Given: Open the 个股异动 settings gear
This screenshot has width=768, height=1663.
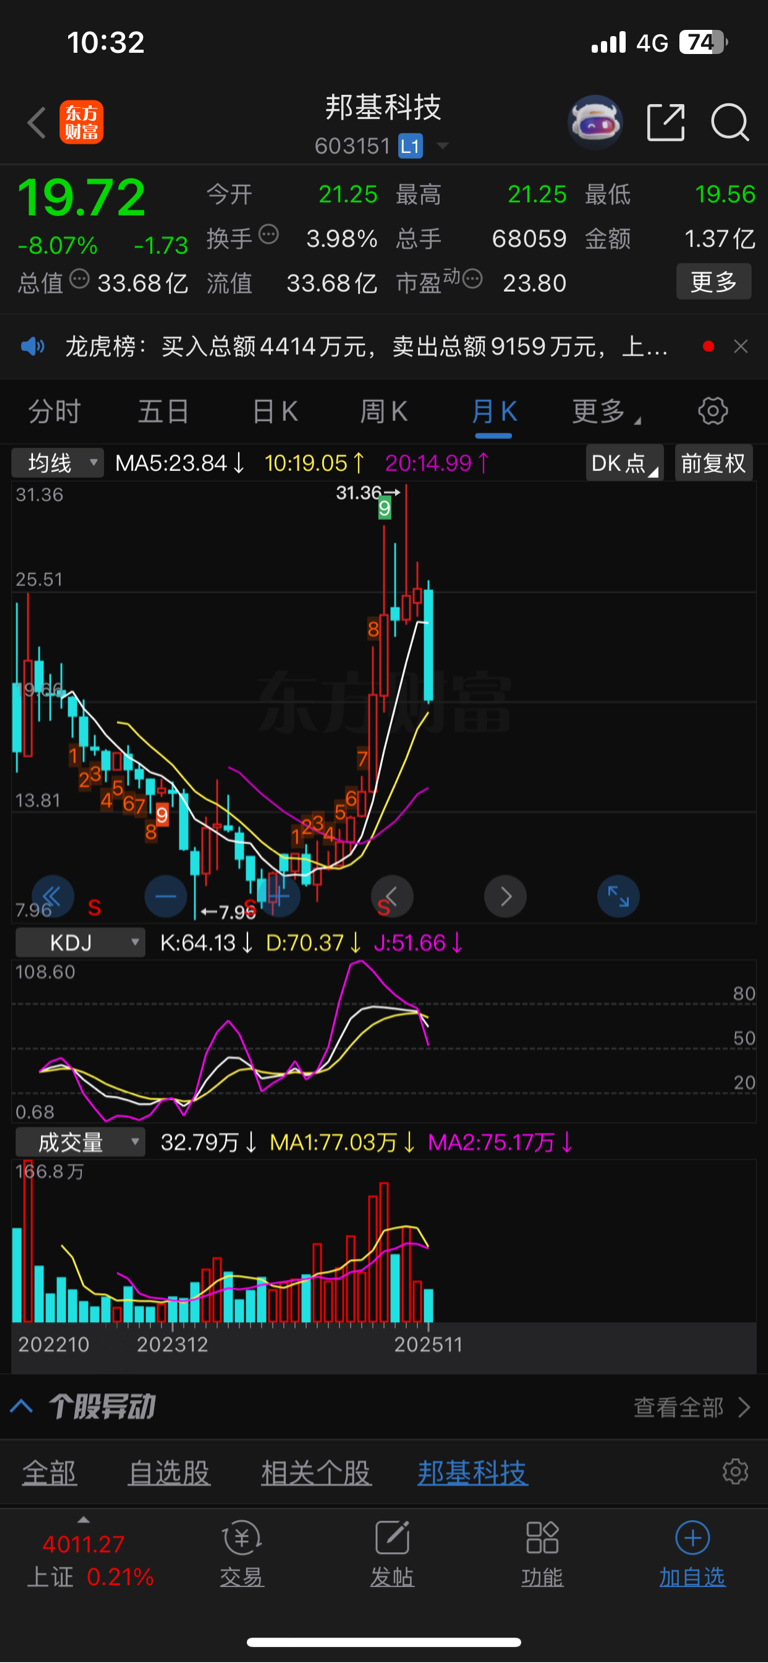Looking at the screenshot, I should click(735, 1471).
